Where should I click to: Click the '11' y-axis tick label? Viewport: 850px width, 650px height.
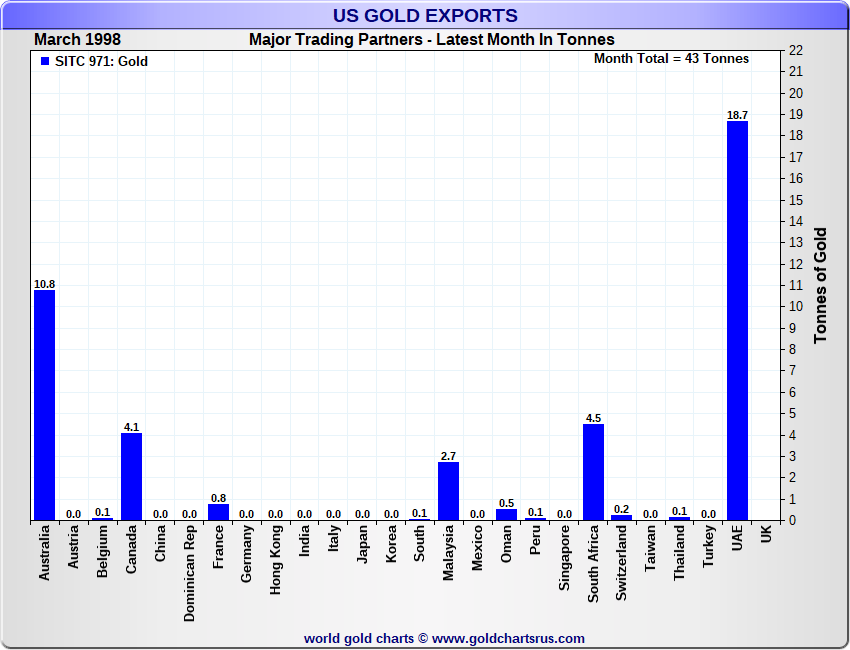pos(796,285)
